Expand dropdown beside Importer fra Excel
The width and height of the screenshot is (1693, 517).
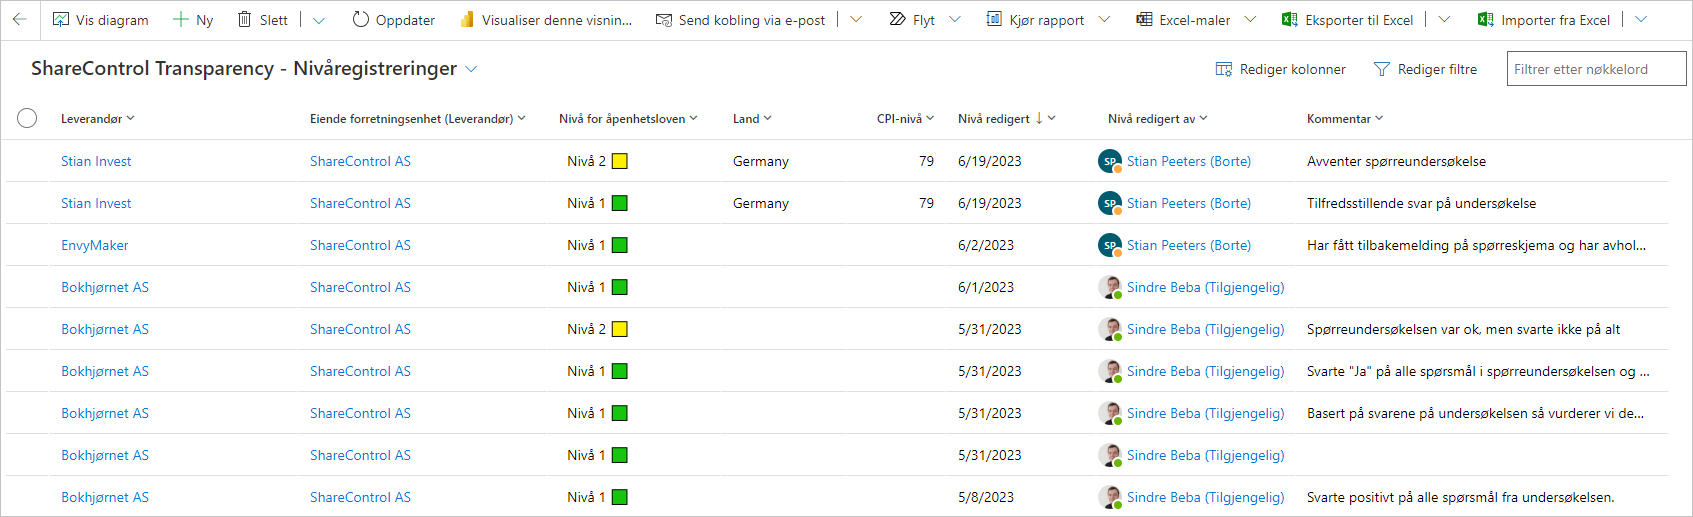click(1641, 20)
